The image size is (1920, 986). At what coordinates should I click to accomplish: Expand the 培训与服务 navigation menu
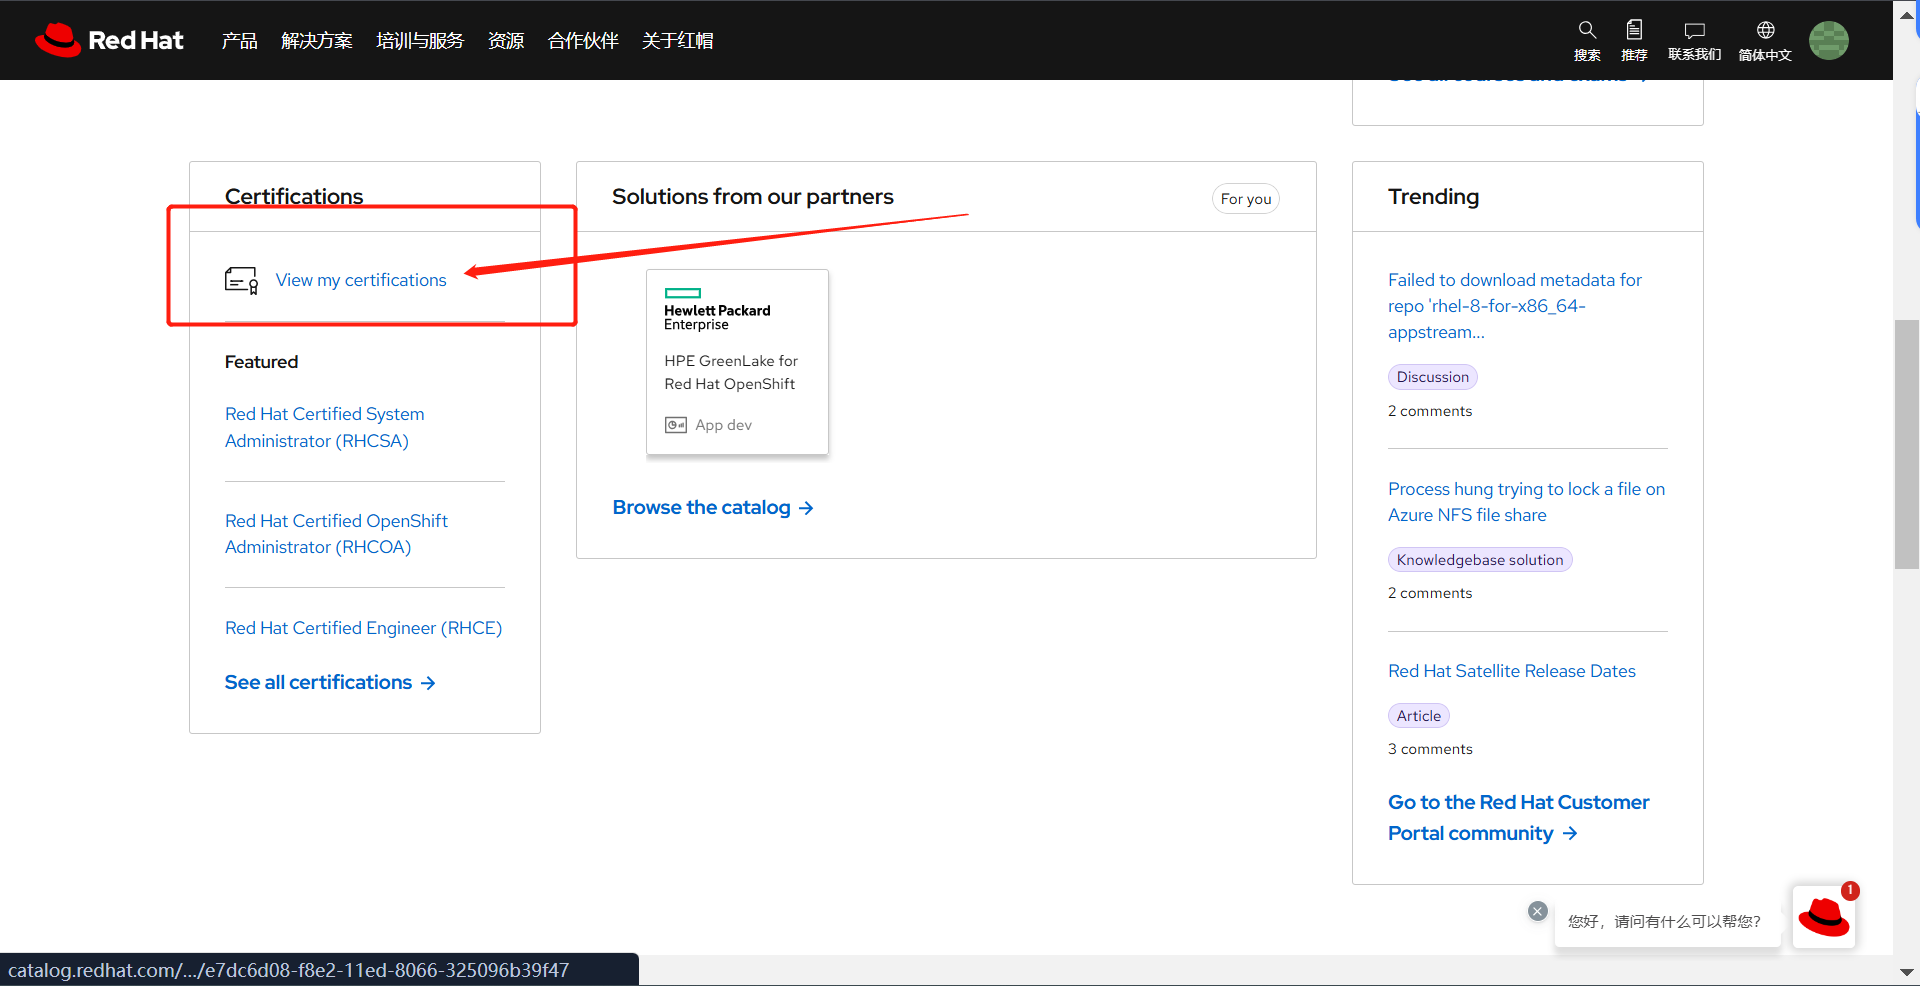420,41
